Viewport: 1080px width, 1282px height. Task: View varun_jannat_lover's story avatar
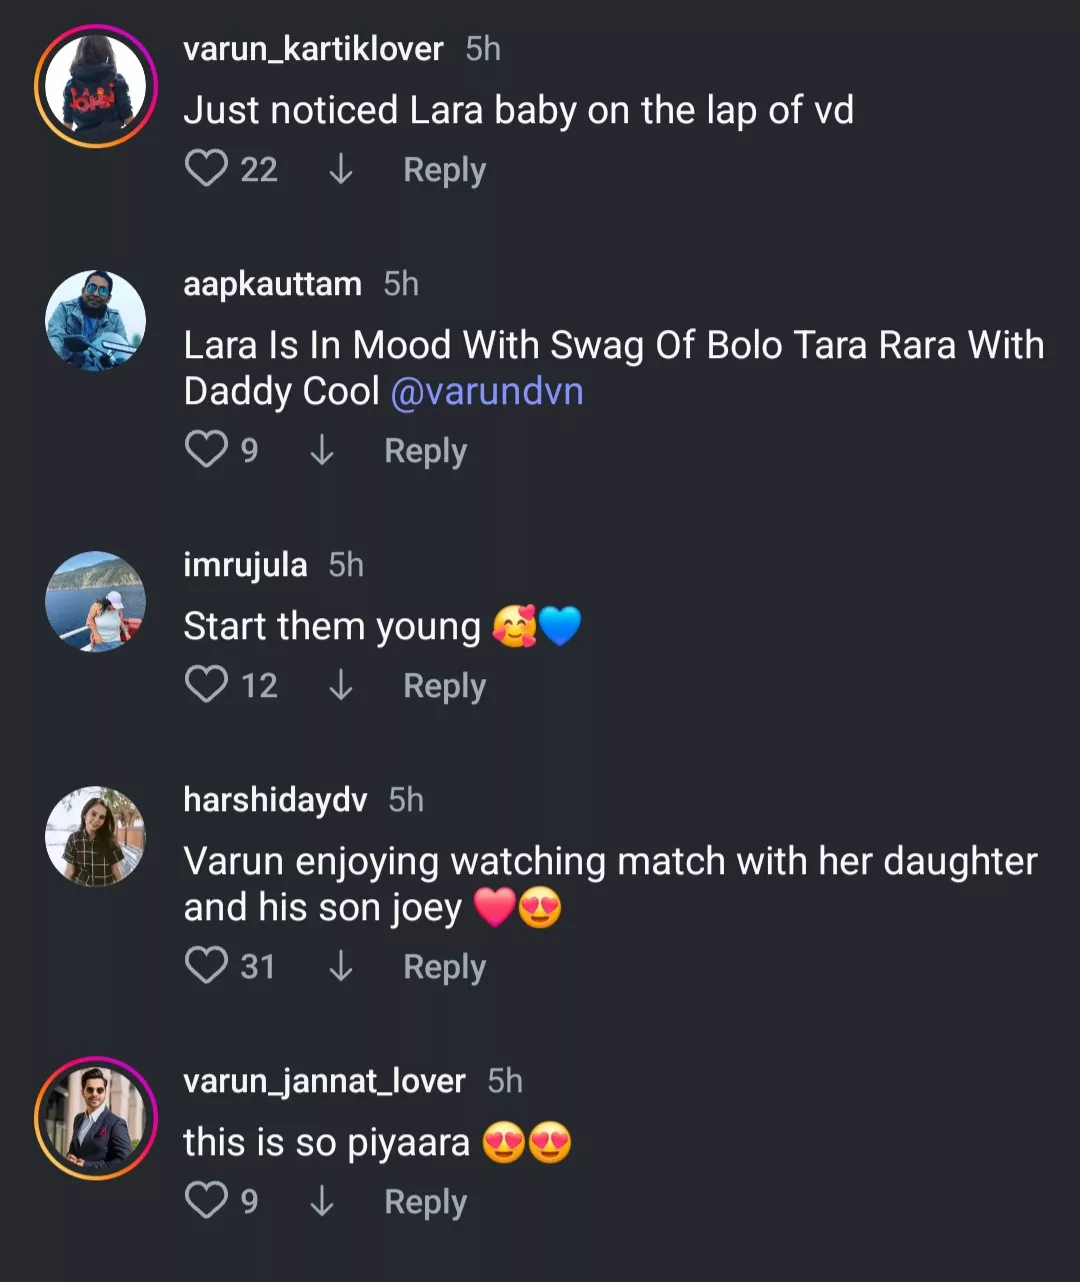click(x=96, y=1118)
